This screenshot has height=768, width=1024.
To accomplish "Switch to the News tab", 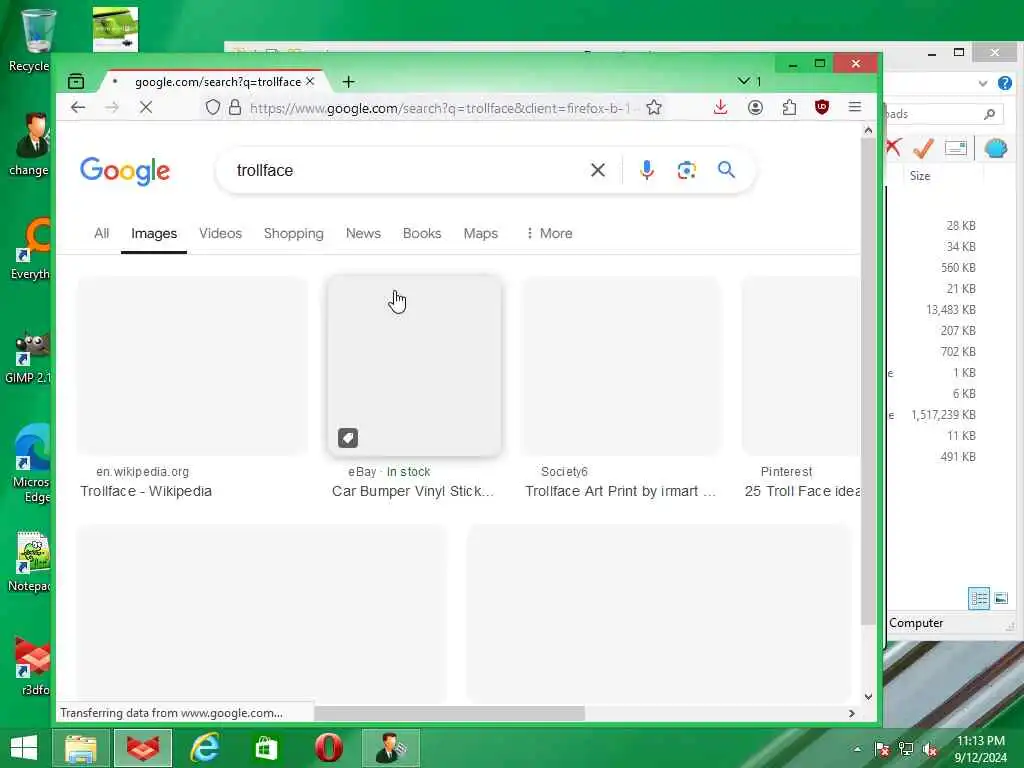I will point(363,233).
